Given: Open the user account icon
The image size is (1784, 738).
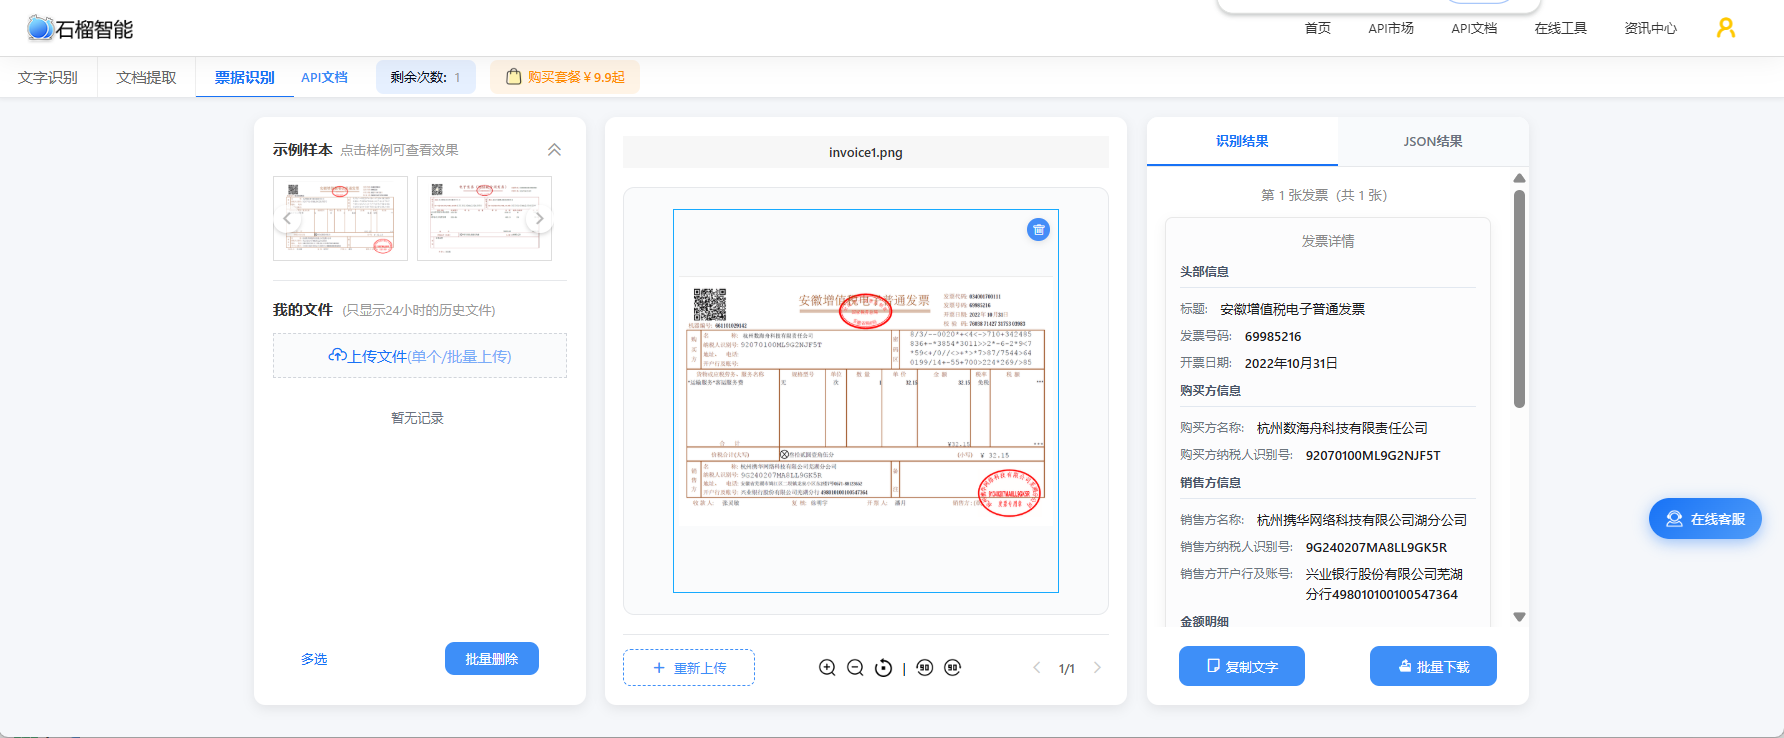Looking at the screenshot, I should 1726,28.
